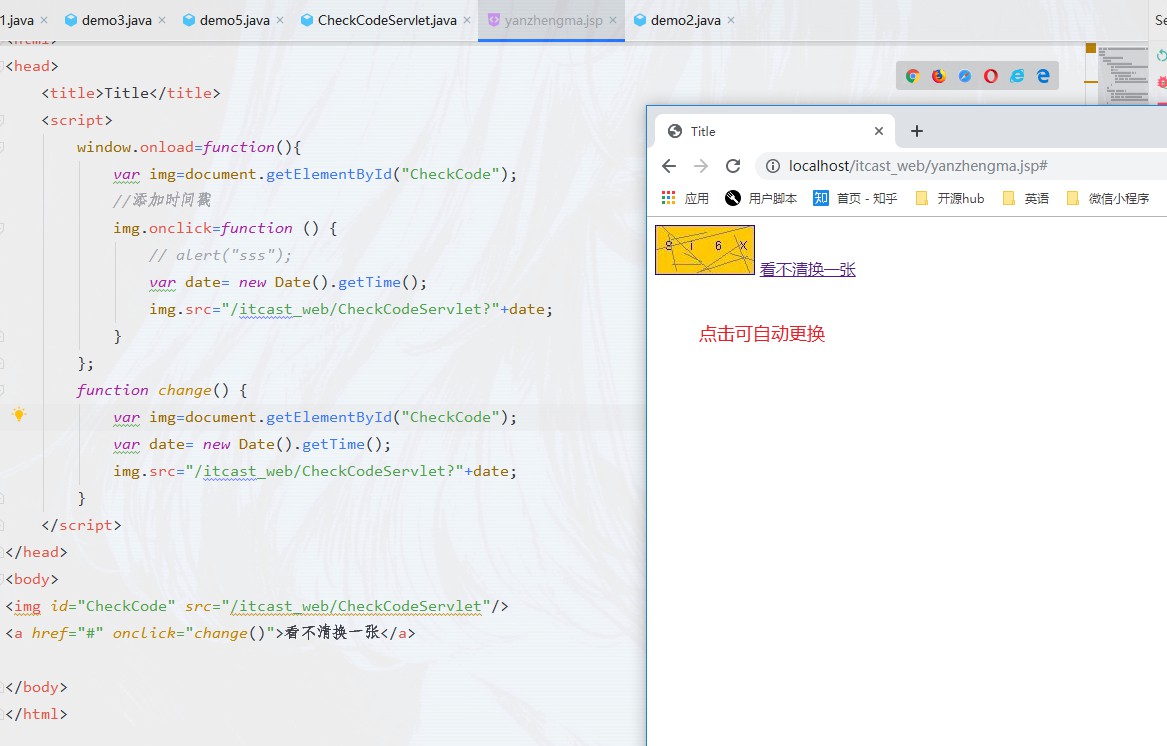The width and height of the screenshot is (1167, 746).
Task: Open the 英语 bookmark folder
Action: tap(1026, 198)
